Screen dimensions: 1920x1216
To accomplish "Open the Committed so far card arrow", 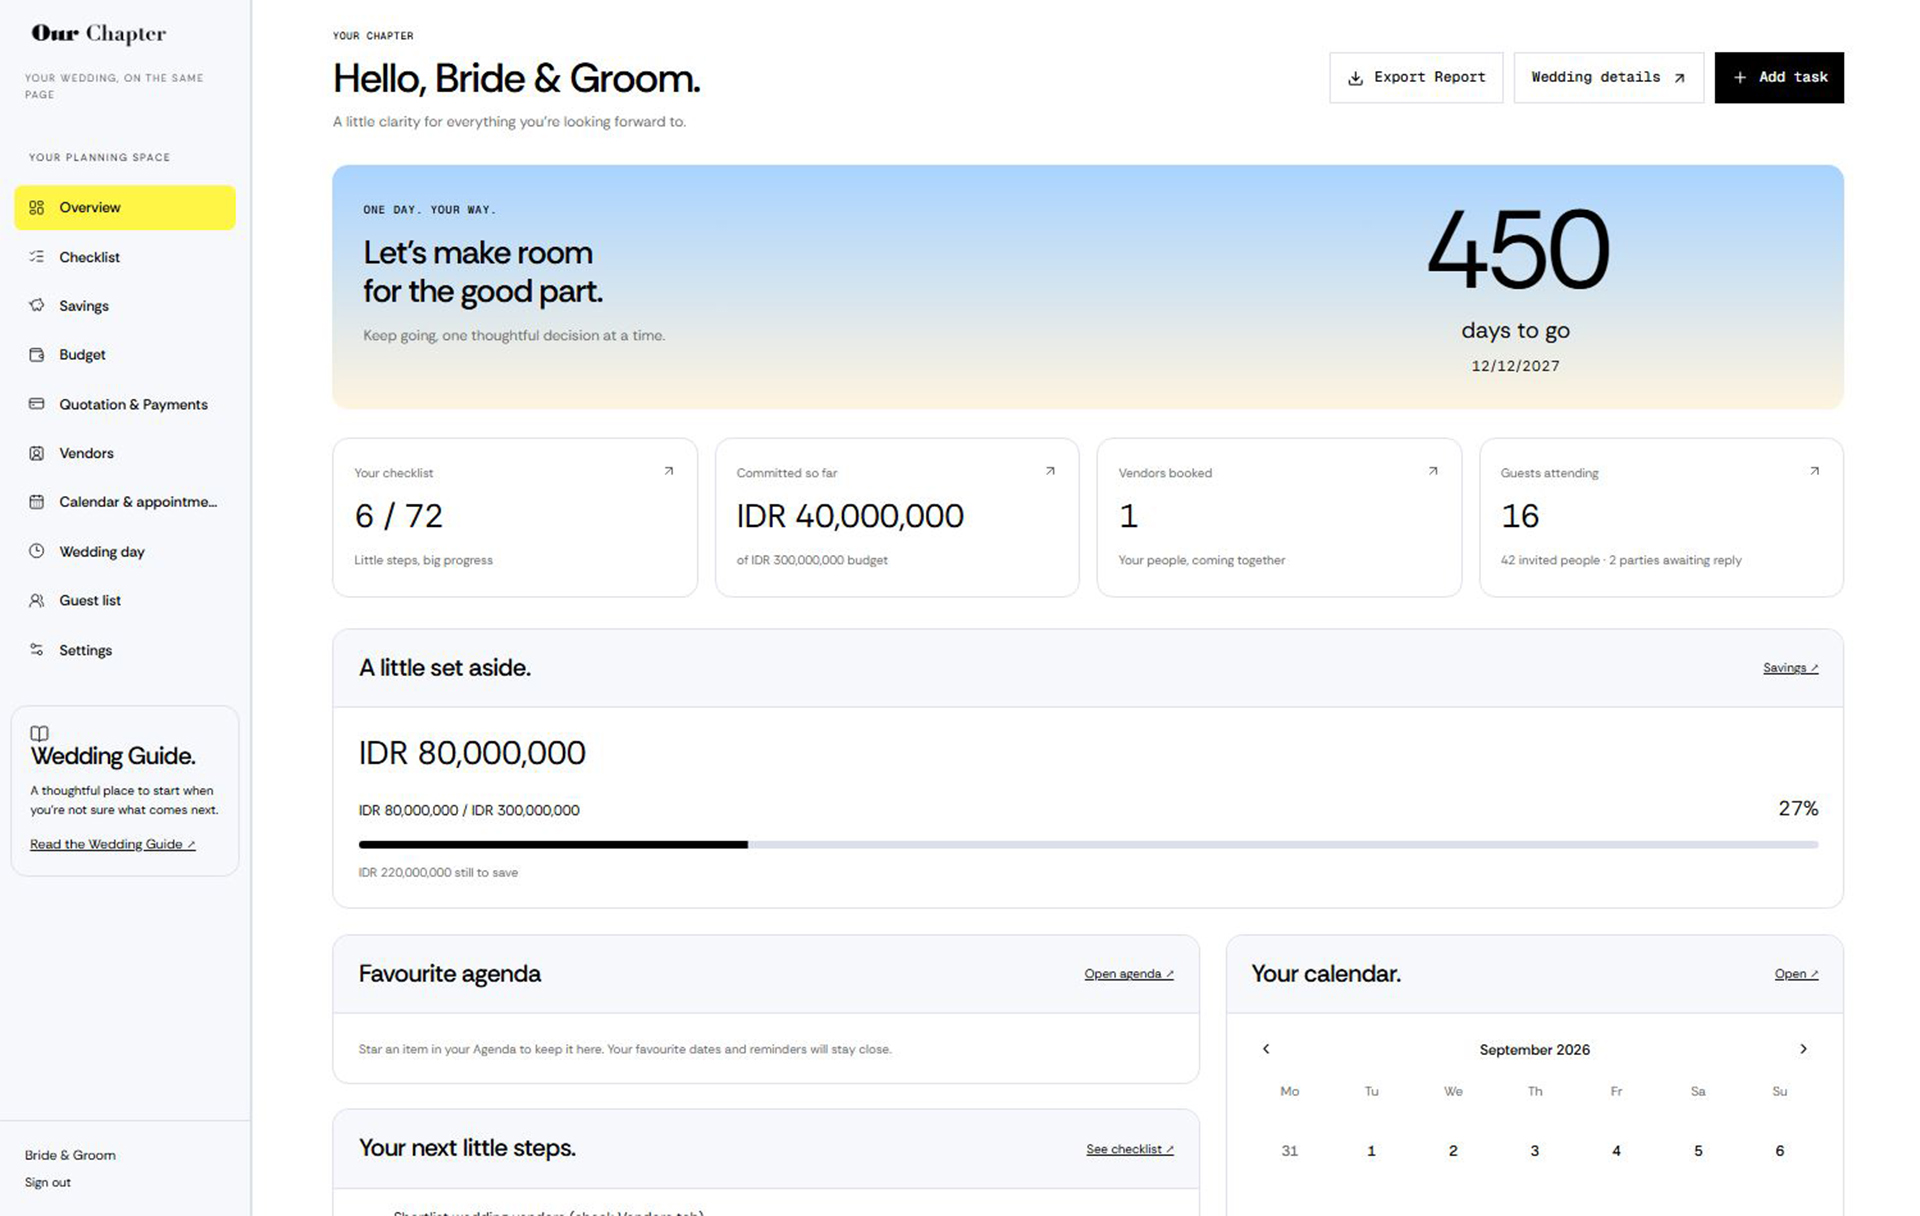I will [x=1050, y=471].
